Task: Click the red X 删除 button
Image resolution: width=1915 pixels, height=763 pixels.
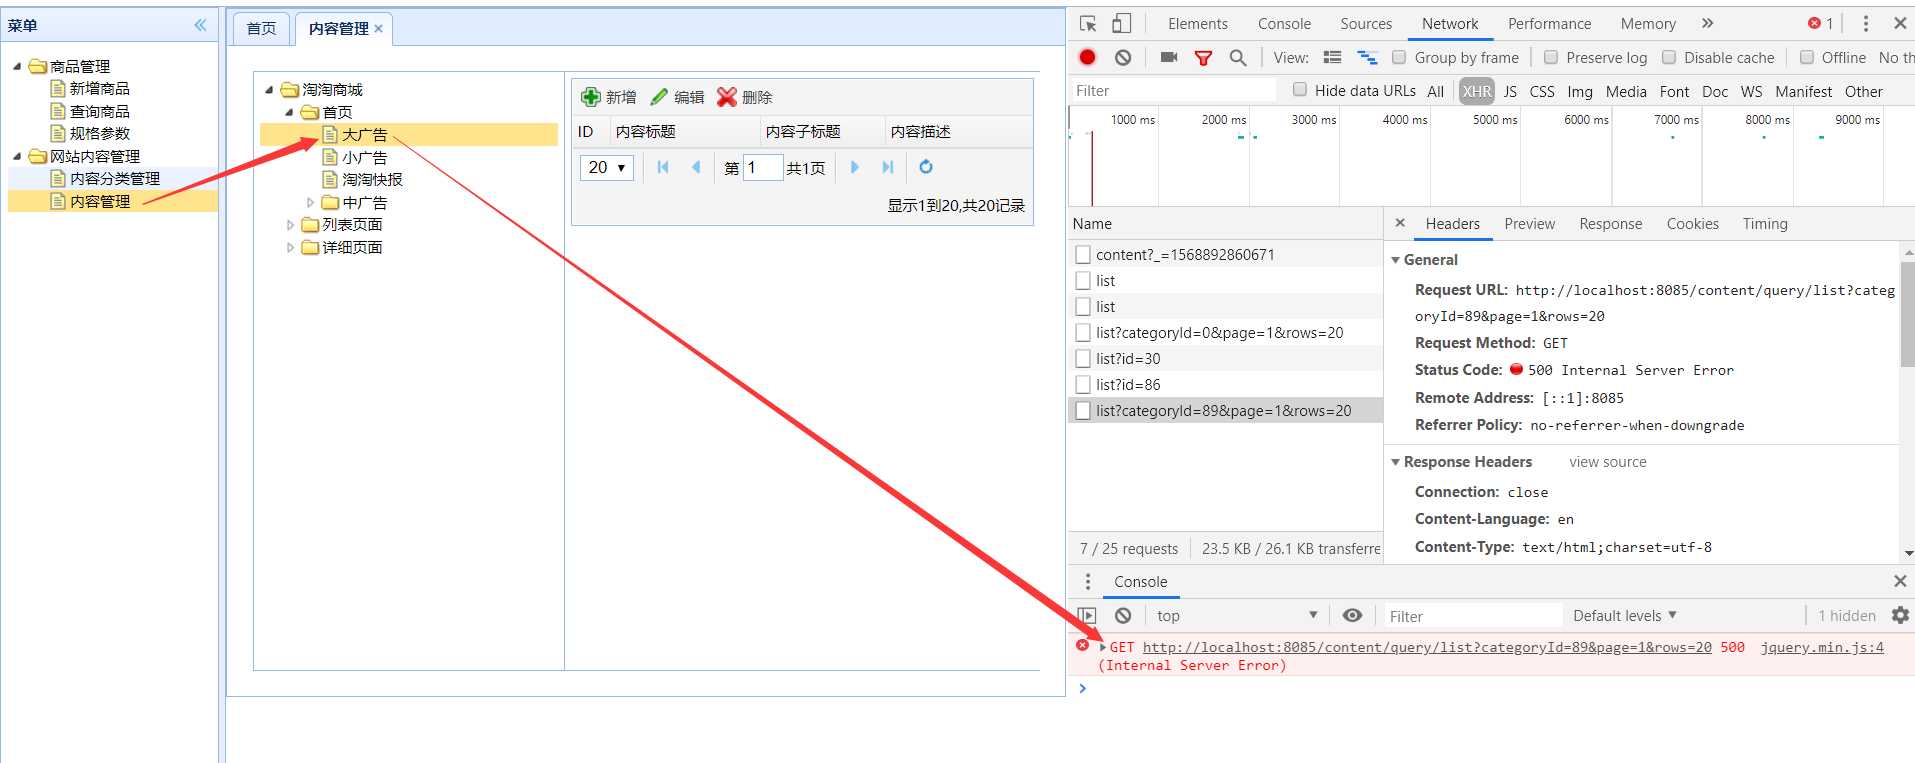Action: 745,97
